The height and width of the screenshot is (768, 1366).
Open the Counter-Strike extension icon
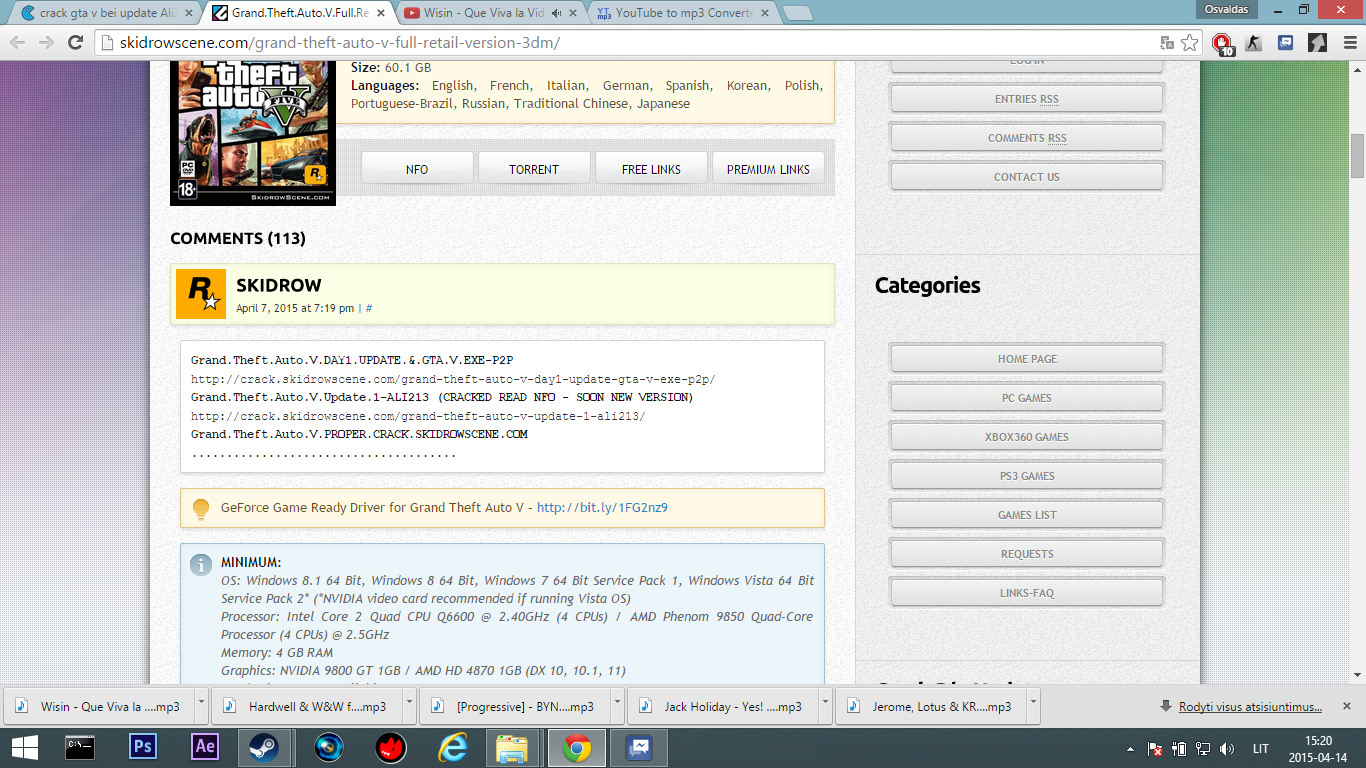coord(1255,43)
